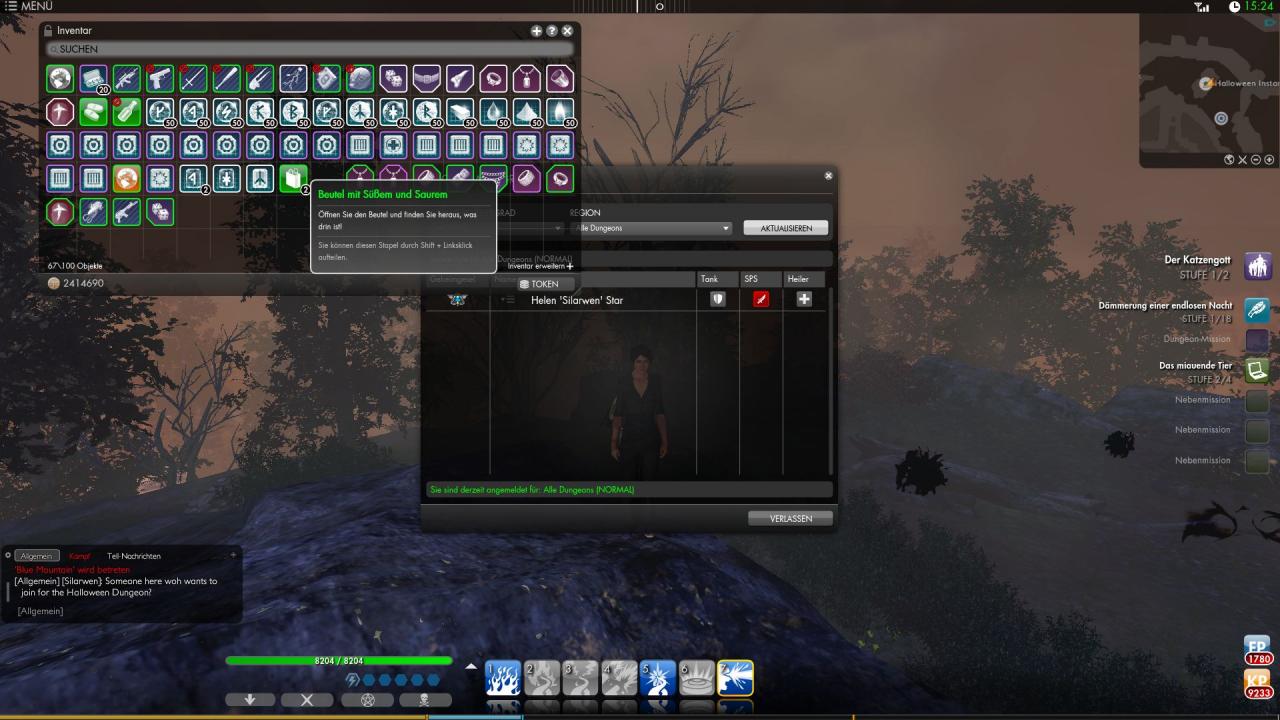Screen dimensions: 1280x720
Task: Click the green health bar 8204 / 8204
Action: (338, 661)
